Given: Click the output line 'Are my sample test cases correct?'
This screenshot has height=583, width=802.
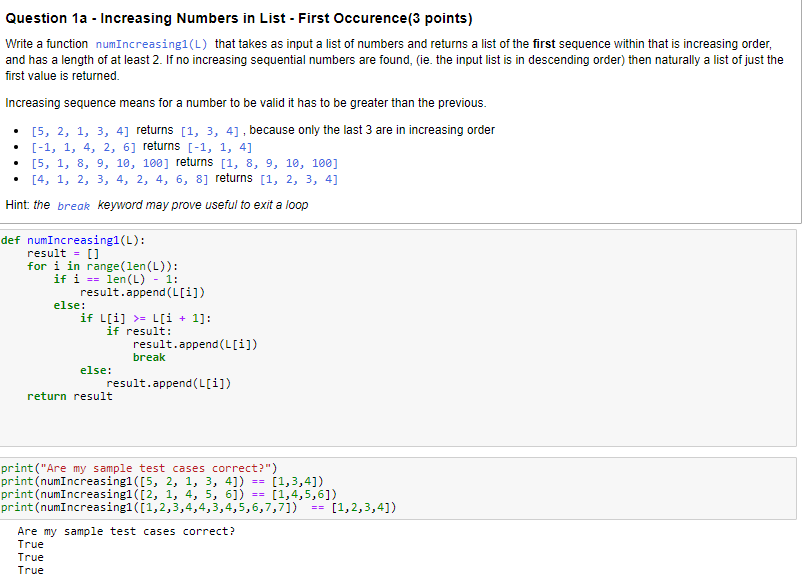Looking at the screenshot, I should [127, 530].
